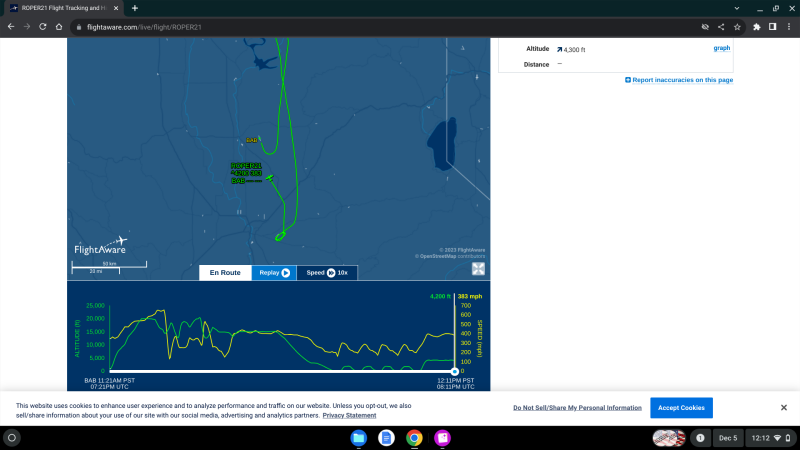Image resolution: width=800 pixels, height=450 pixels.
Task: Open the pink app on shelf
Action: tap(442, 438)
